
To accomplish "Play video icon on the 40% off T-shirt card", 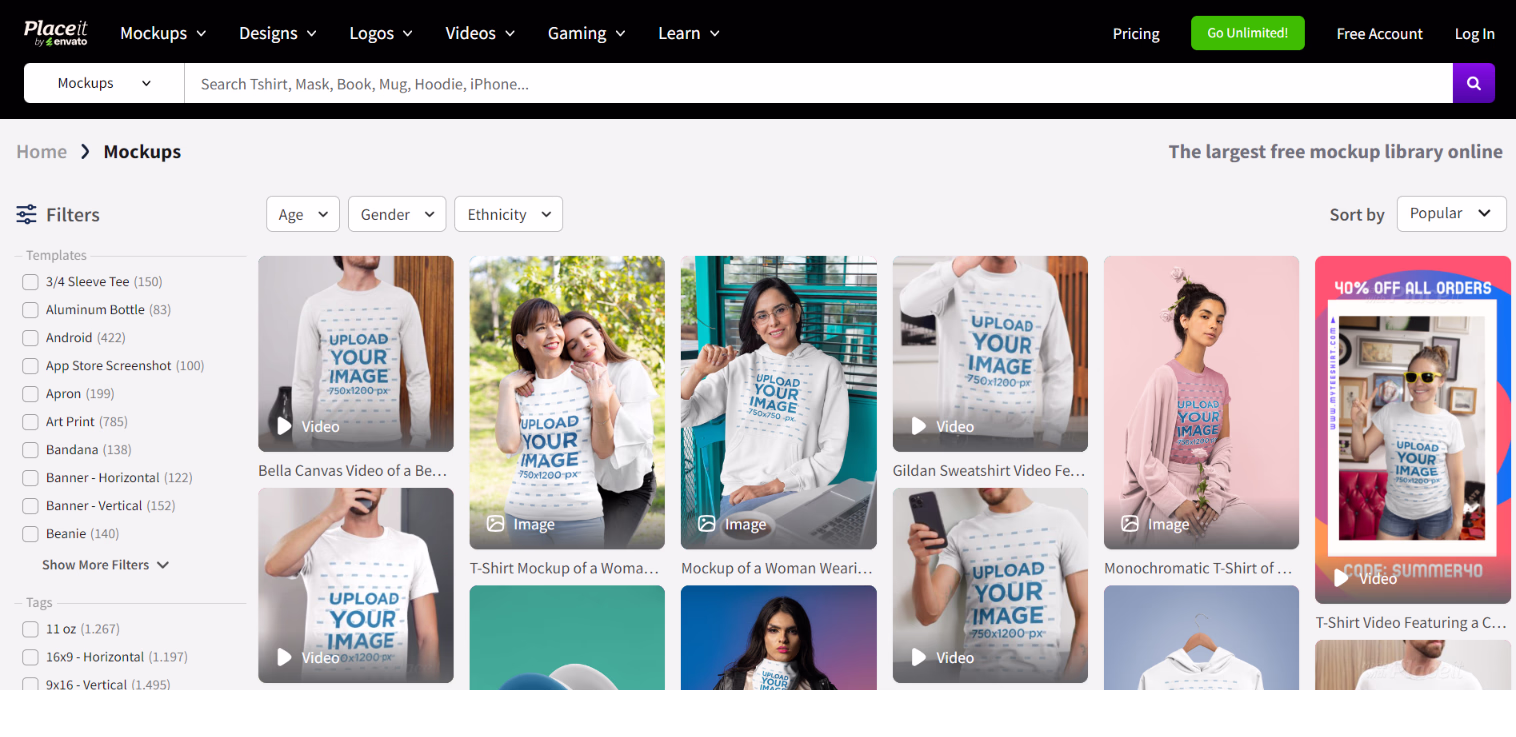I will 1342,578.
